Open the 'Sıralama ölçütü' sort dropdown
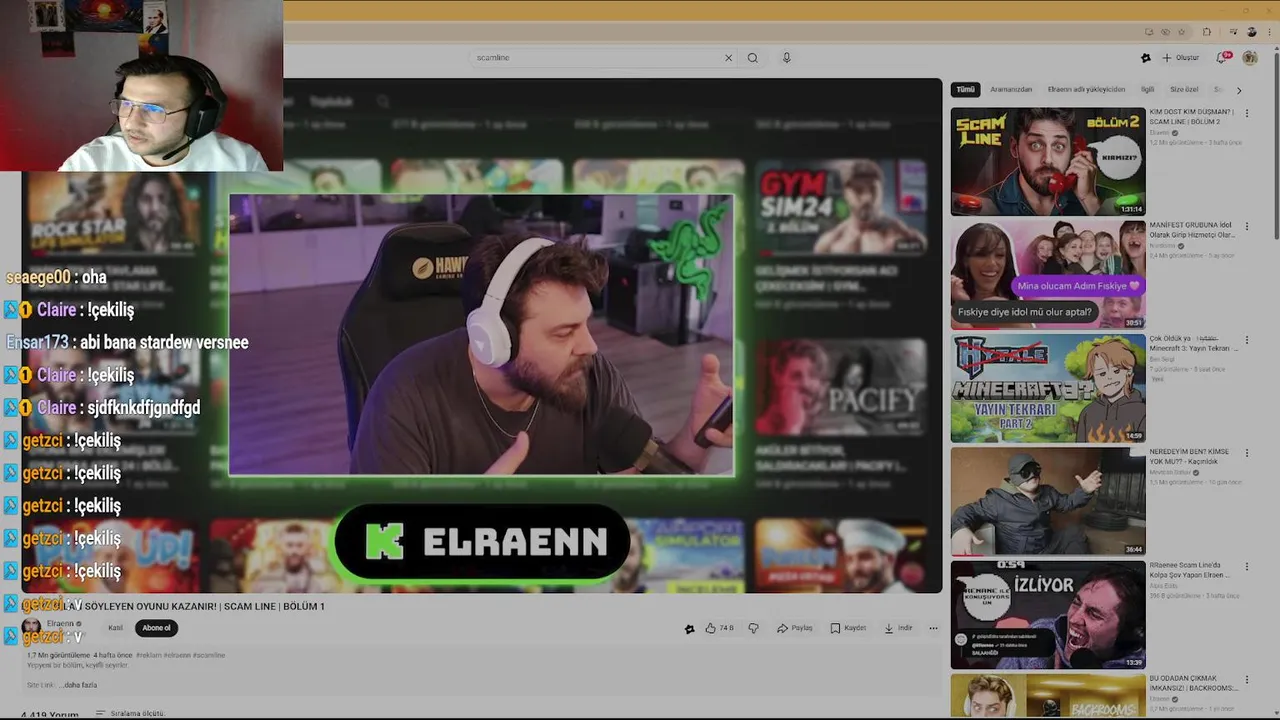Image resolution: width=1280 pixels, height=720 pixels. tap(131, 713)
